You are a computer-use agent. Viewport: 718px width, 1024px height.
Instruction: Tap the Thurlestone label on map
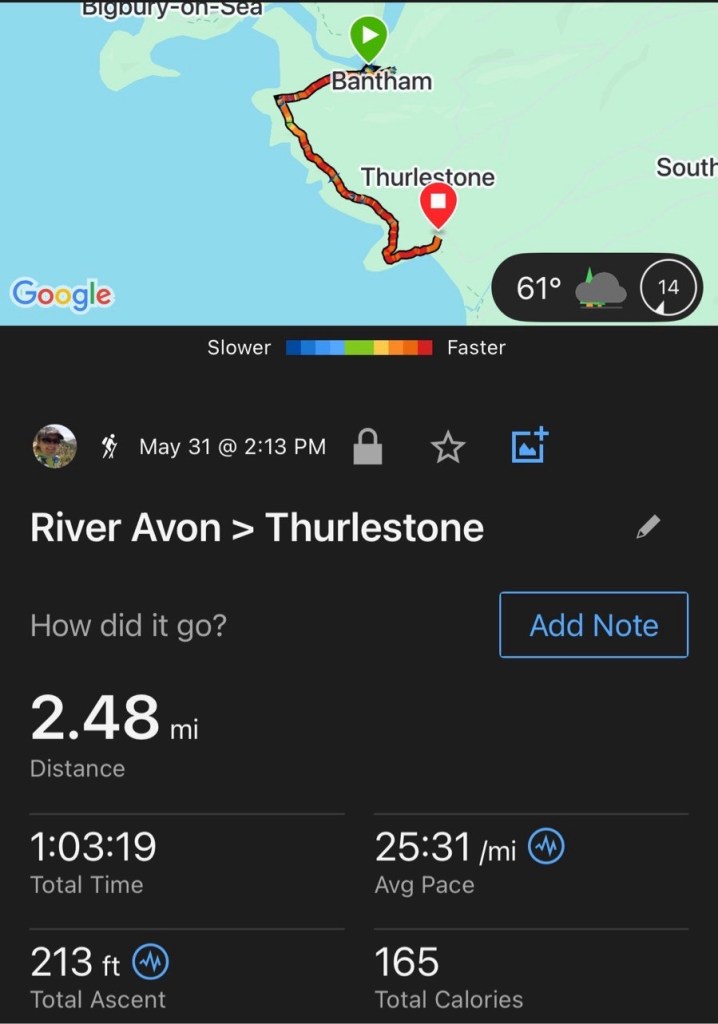(x=427, y=177)
